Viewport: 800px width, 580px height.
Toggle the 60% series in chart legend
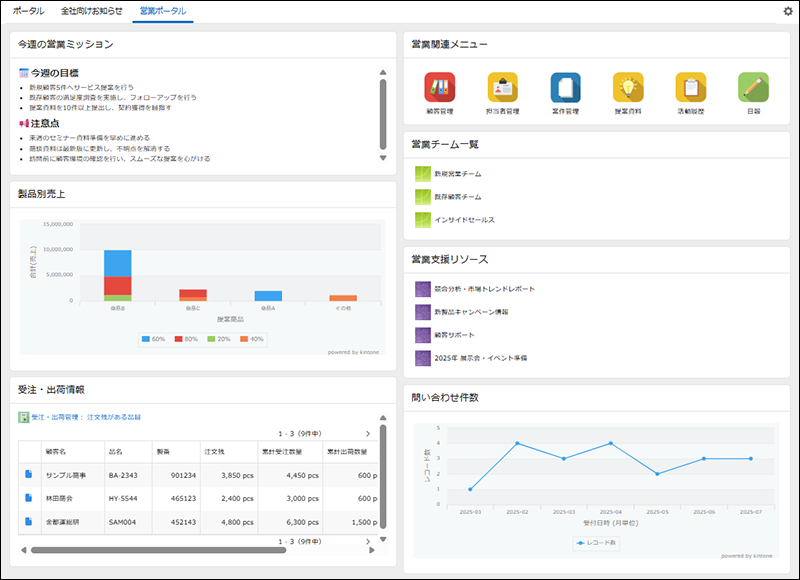tap(152, 339)
